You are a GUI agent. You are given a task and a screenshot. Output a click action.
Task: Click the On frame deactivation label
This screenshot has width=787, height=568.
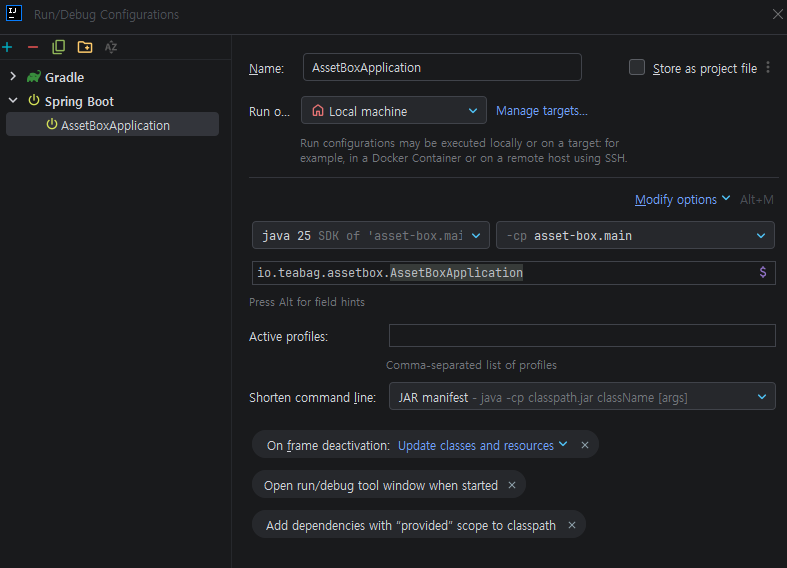coord(328,446)
